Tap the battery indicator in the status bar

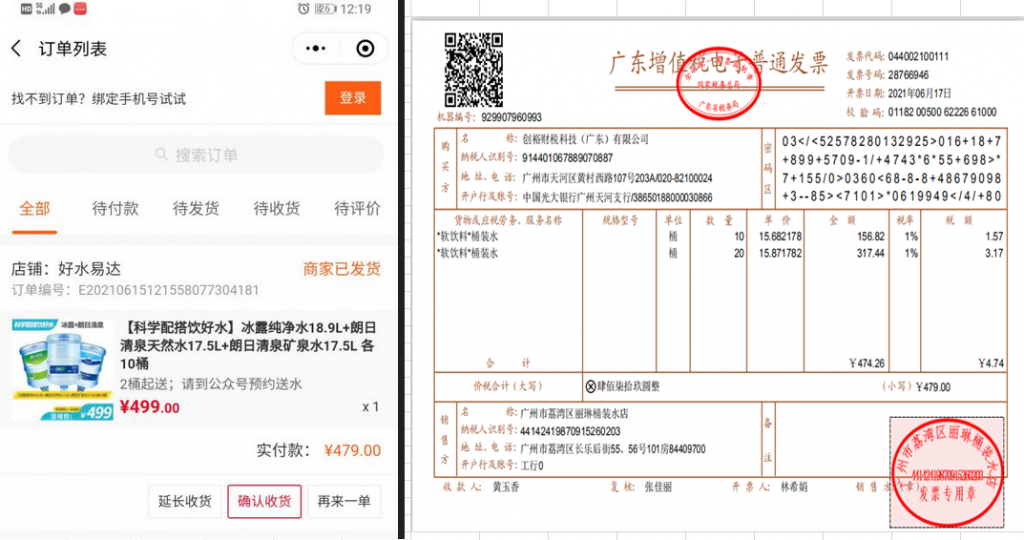(325, 9)
